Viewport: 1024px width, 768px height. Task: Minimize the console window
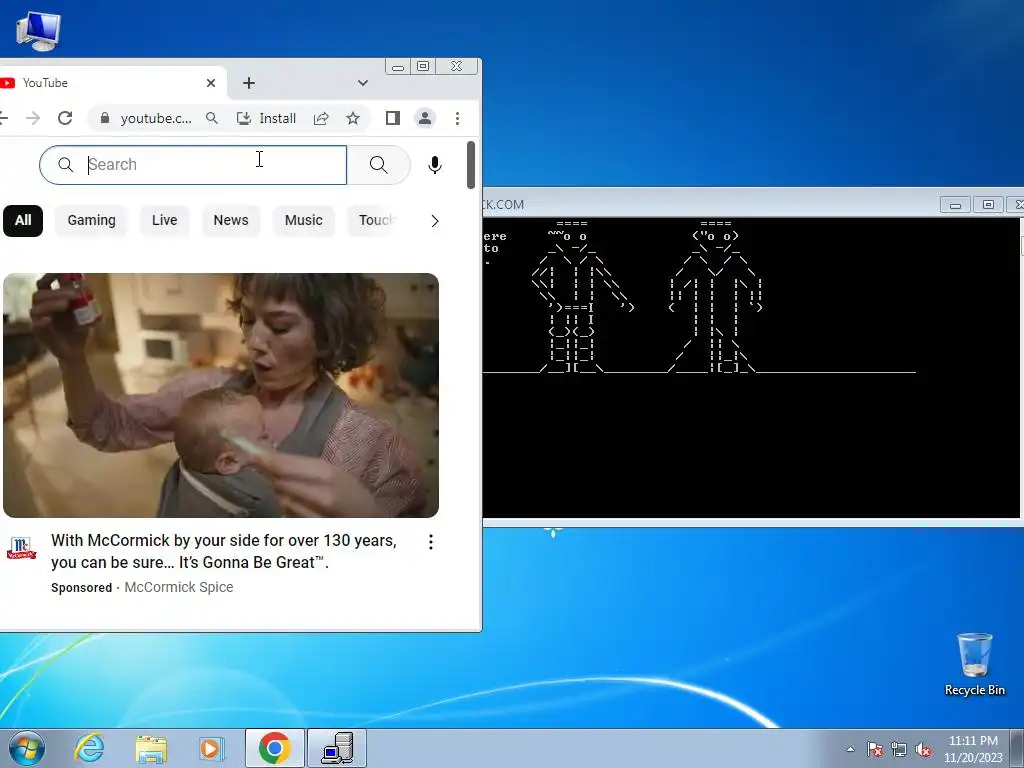[955, 204]
